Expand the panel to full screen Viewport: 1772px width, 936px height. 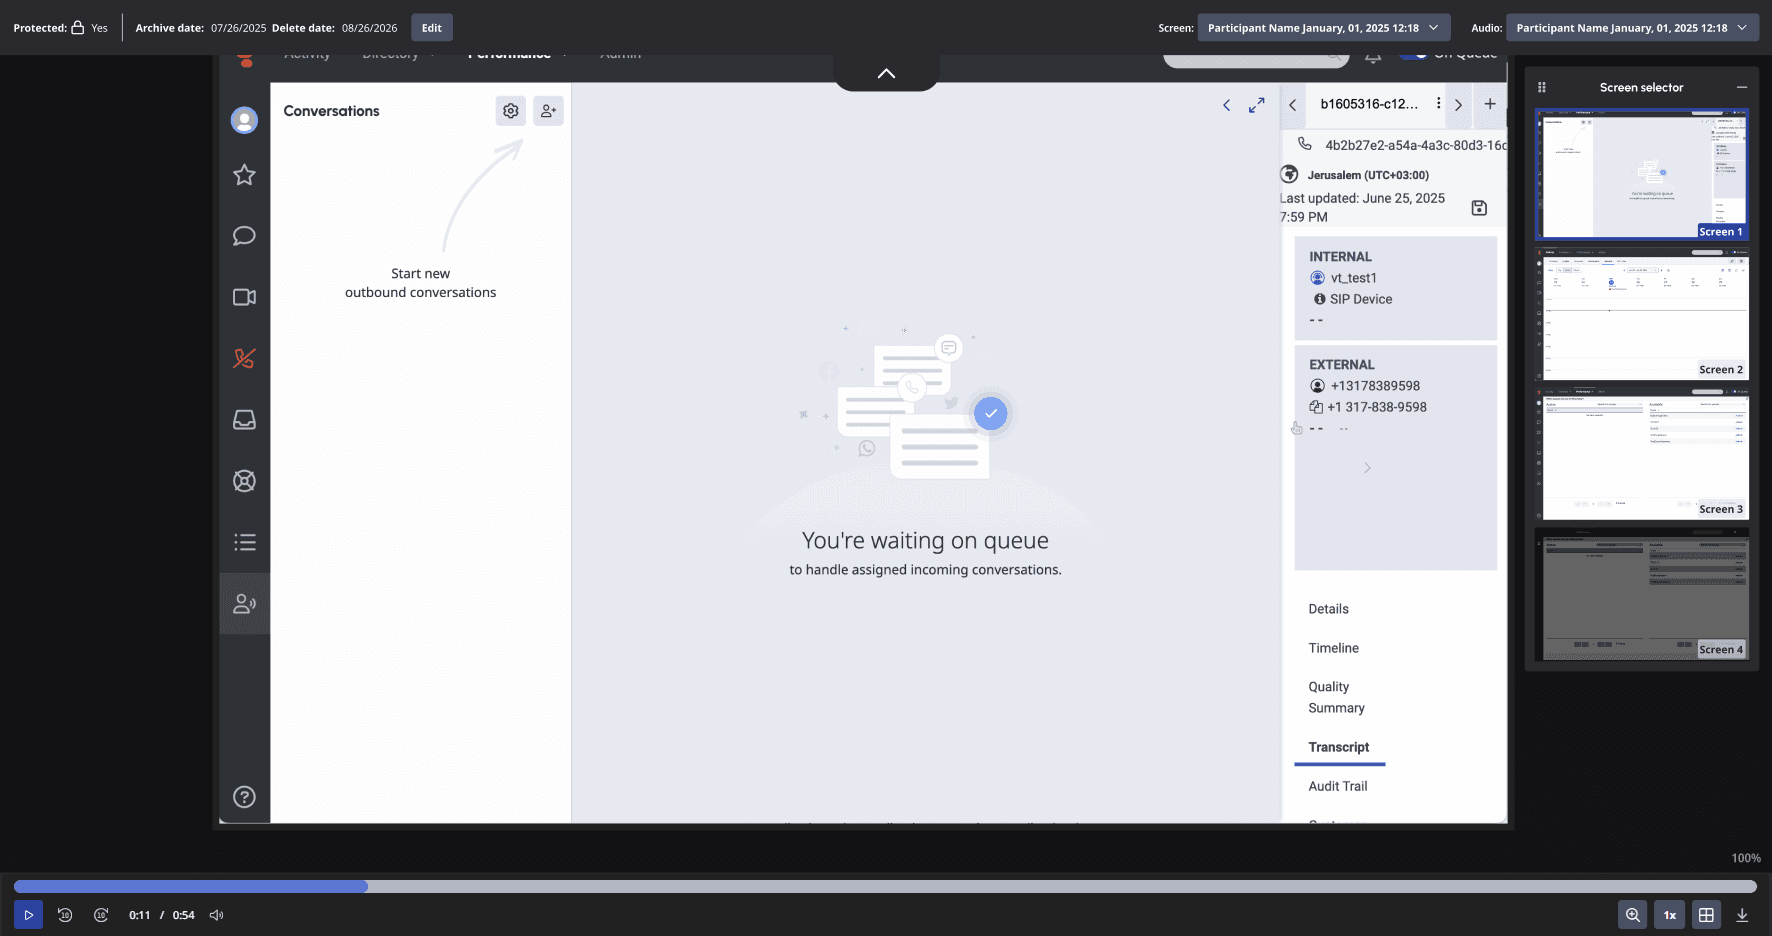(x=1257, y=105)
